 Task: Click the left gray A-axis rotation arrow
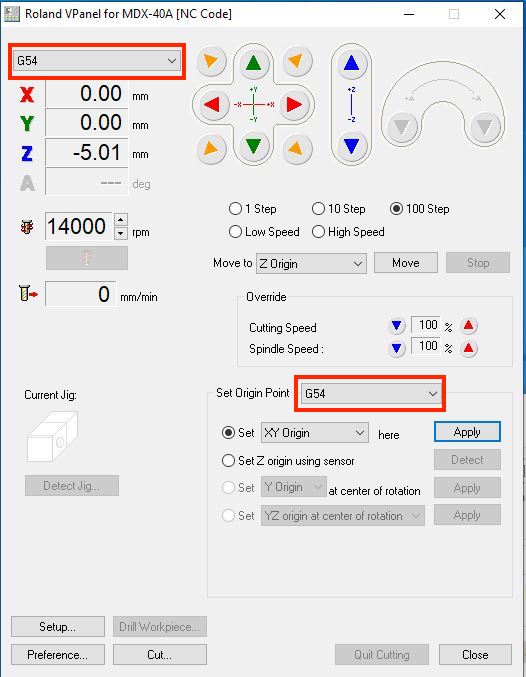coord(402,127)
